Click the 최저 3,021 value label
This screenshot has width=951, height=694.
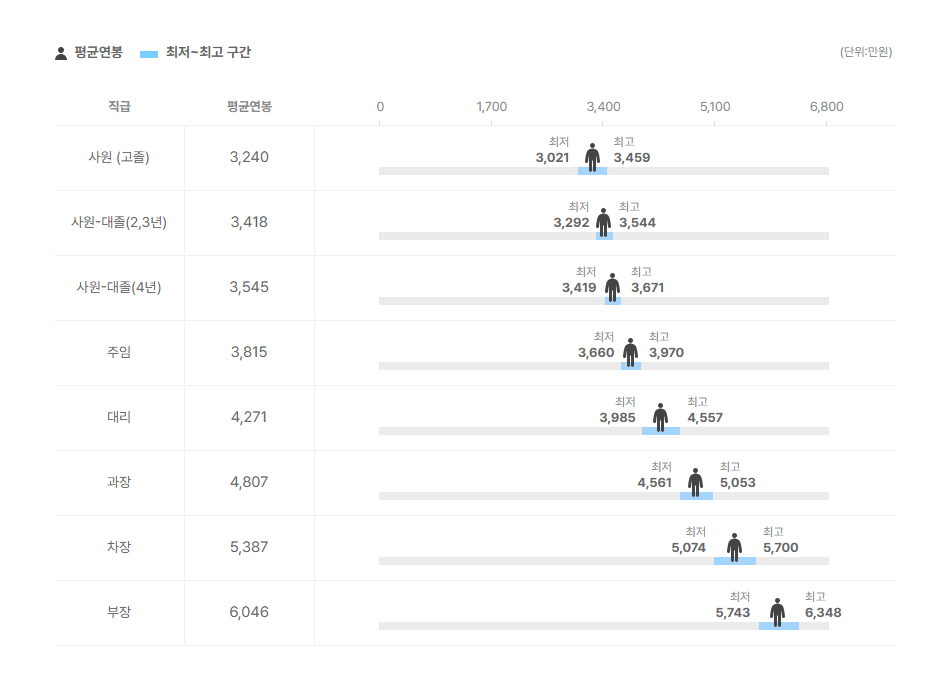coord(552,158)
